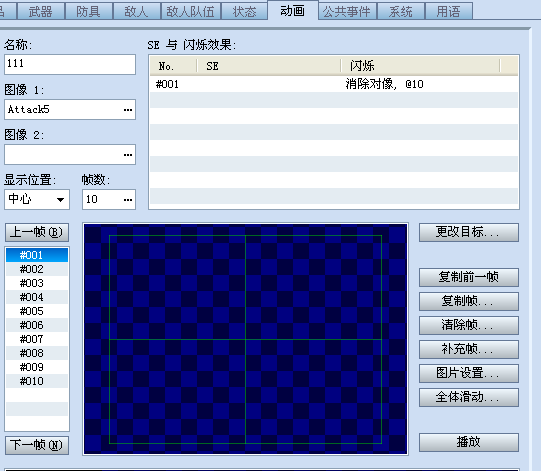Open the 敌人 tab
The height and width of the screenshot is (471, 541).
(x=136, y=11)
